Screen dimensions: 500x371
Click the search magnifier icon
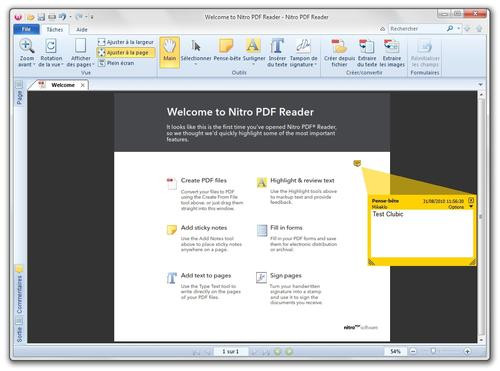450,29
